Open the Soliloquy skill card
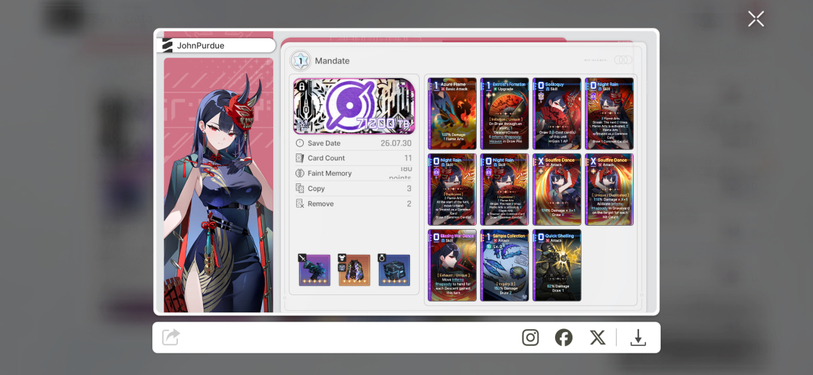The image size is (813, 375). coord(557,114)
